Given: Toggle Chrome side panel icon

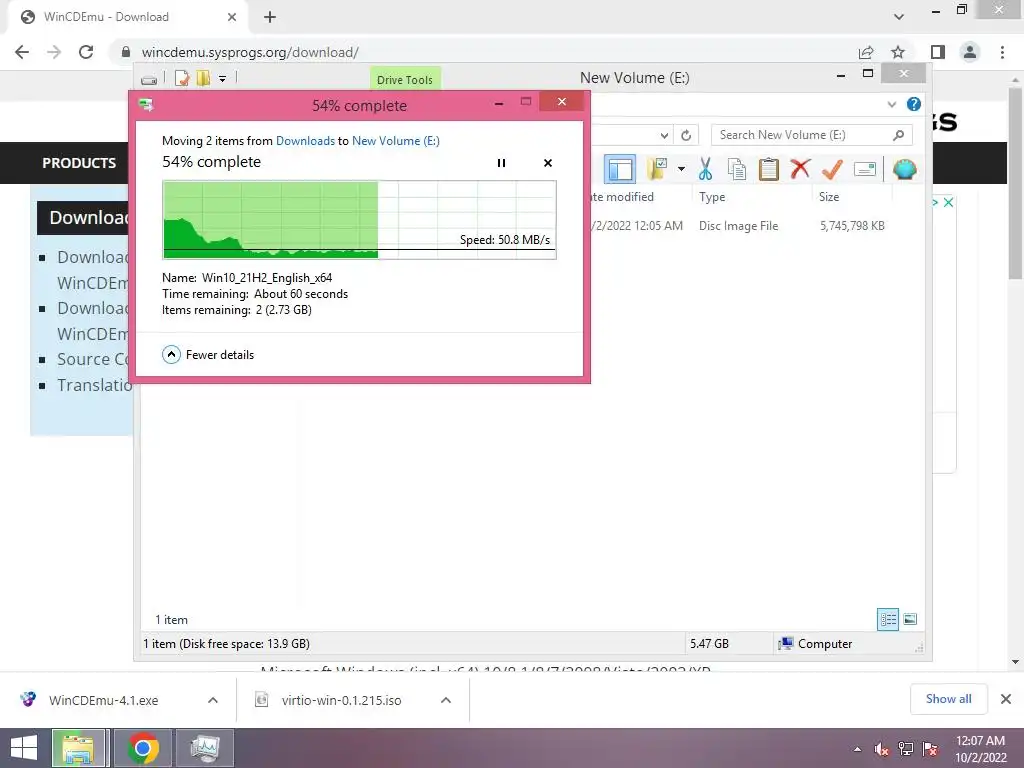Looking at the screenshot, I should pos(938,52).
